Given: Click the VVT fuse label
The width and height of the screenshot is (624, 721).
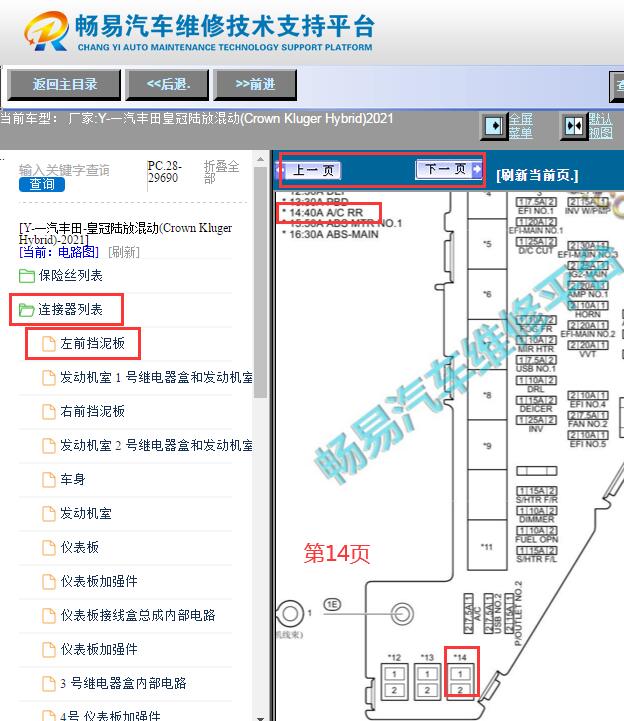Looking at the screenshot, I should (x=588, y=354).
